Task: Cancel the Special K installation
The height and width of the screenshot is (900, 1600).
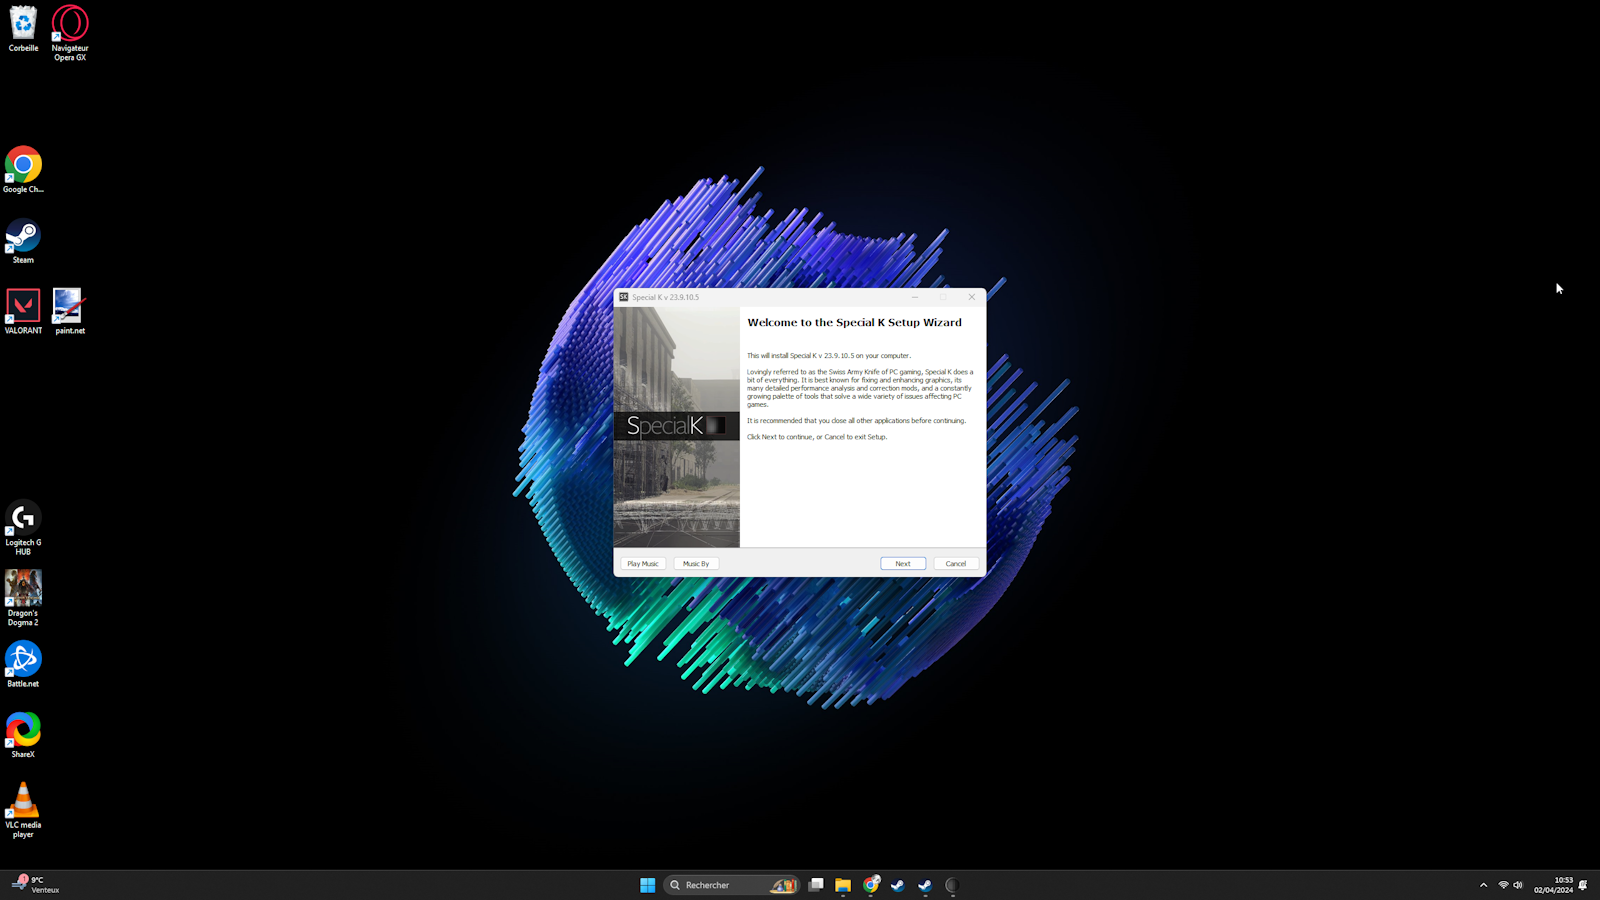Action: click(956, 563)
